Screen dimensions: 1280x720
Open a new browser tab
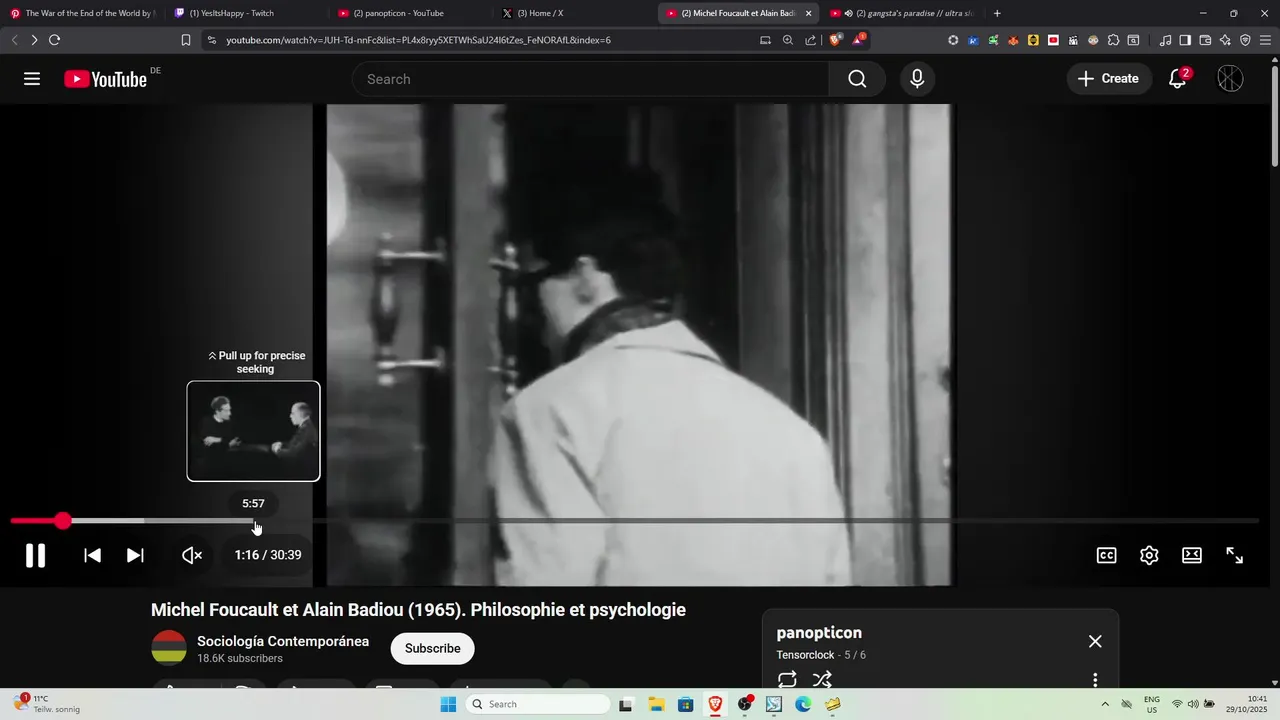click(997, 13)
